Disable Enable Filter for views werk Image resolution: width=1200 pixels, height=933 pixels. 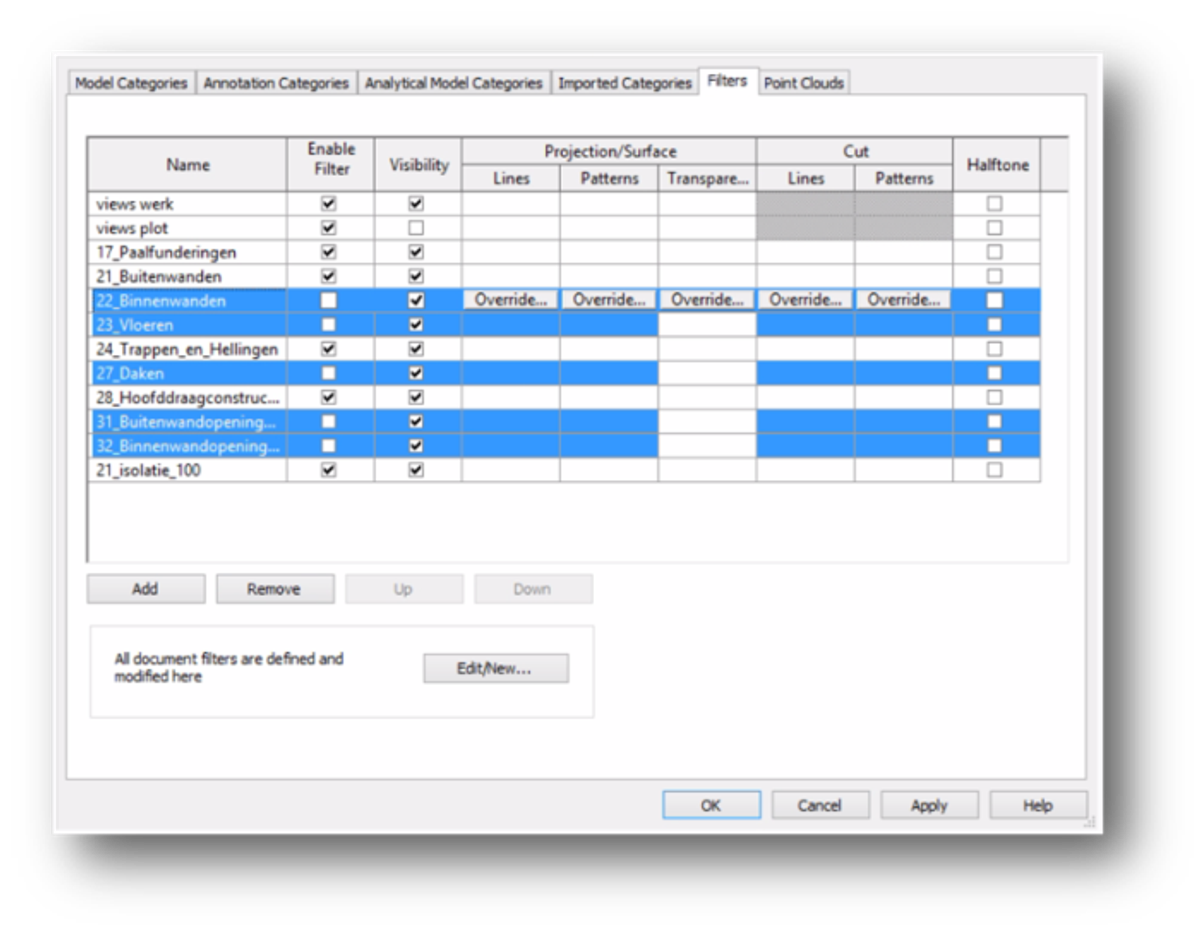pos(329,204)
